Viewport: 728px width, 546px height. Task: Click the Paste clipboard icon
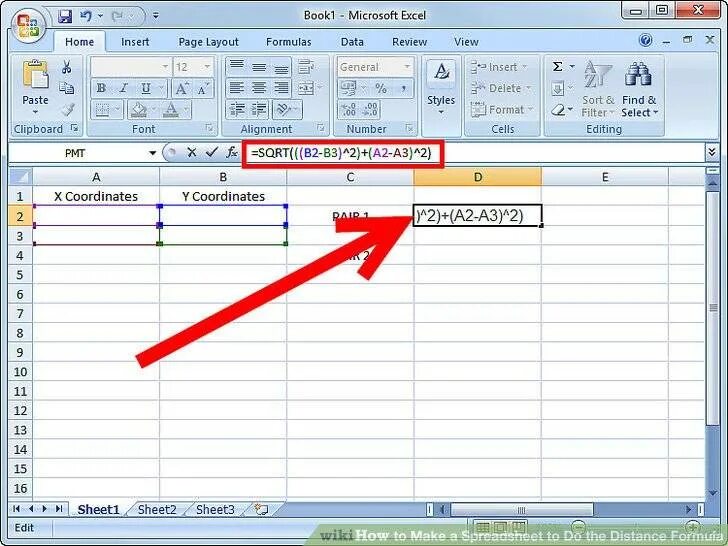coord(35,74)
